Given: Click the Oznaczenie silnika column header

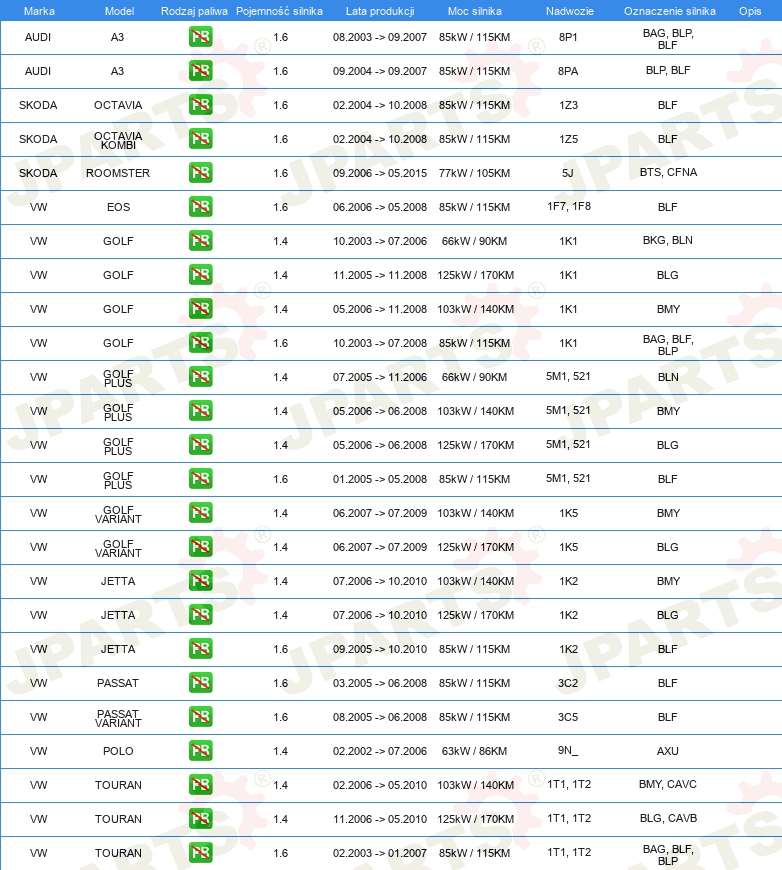Looking at the screenshot, I should click(669, 11).
